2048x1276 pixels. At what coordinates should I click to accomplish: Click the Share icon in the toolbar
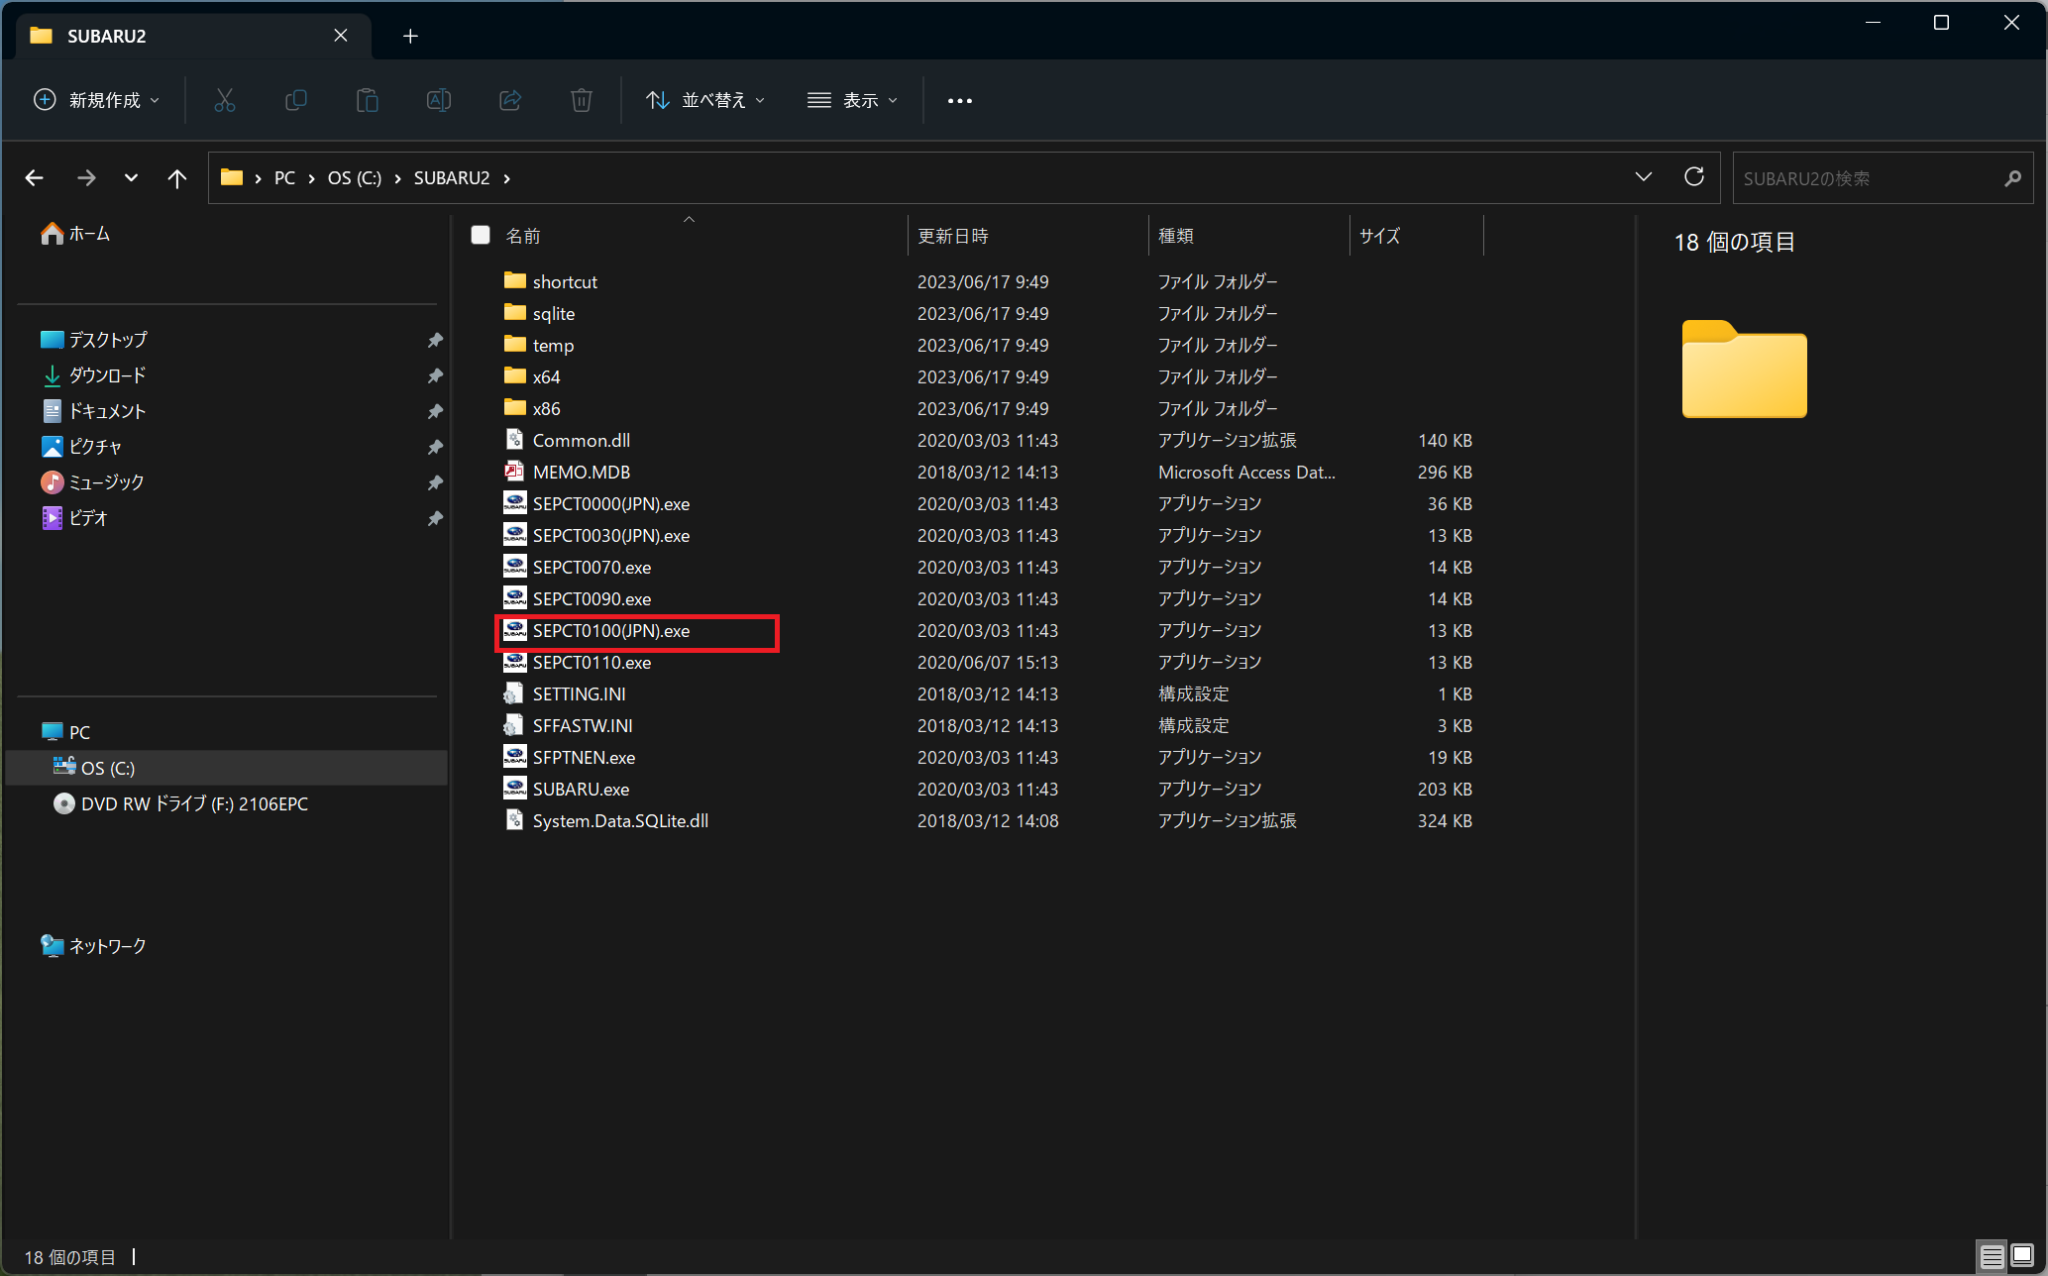click(510, 100)
